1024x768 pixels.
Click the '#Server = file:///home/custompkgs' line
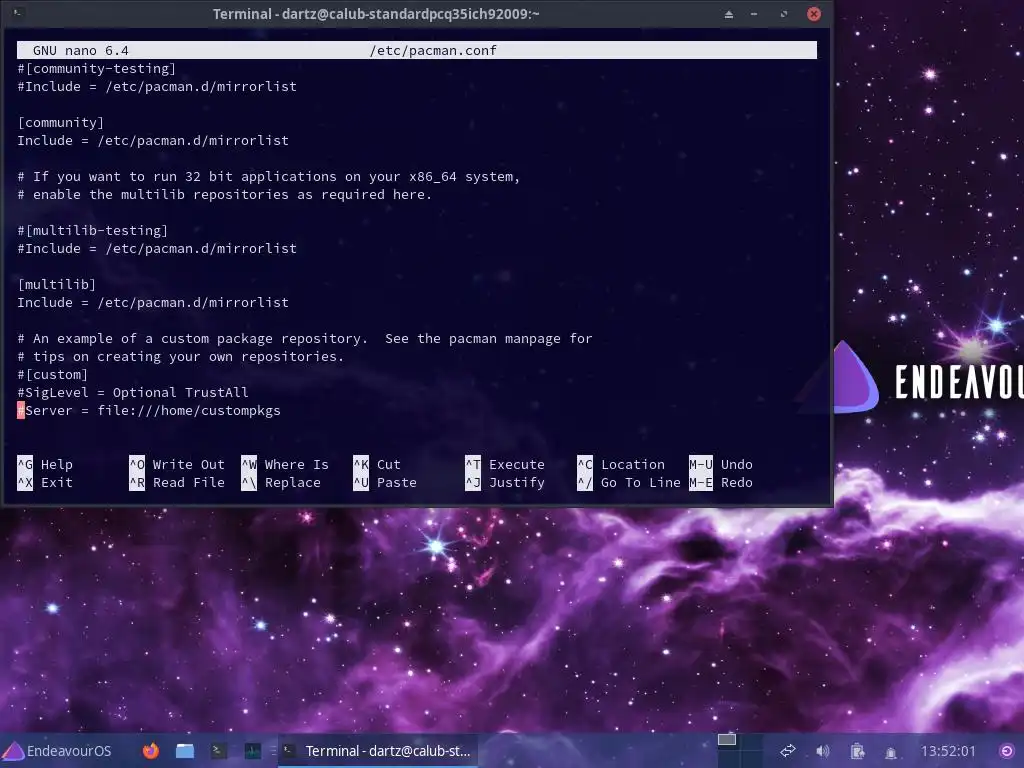pyautogui.click(x=149, y=411)
